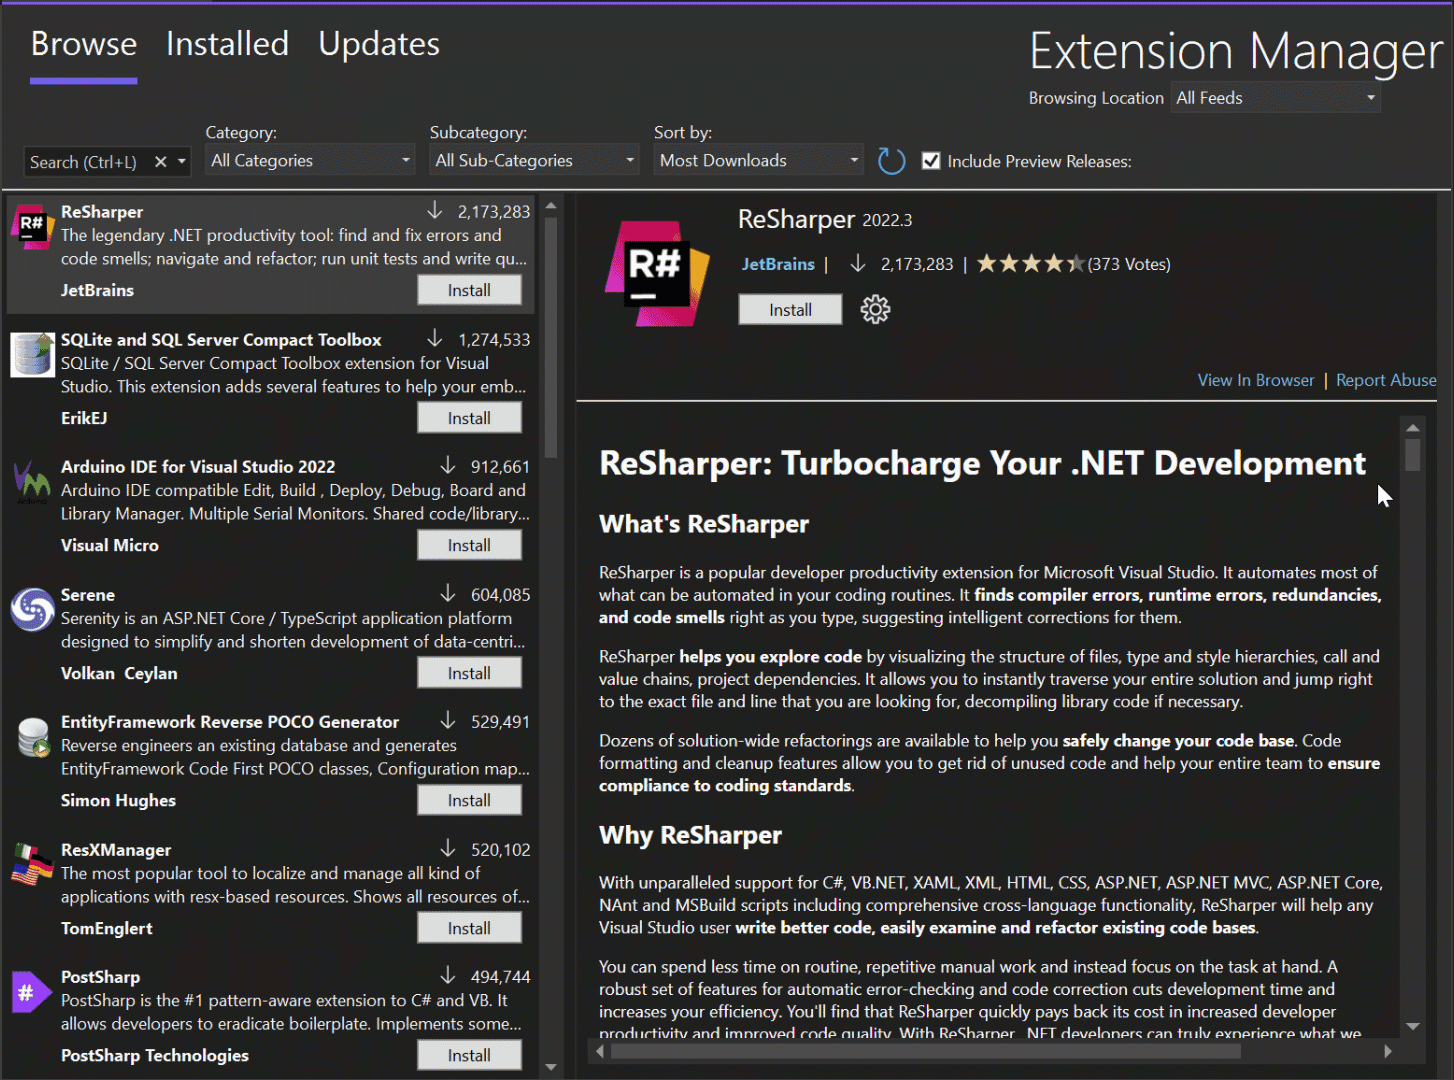
Task: Install SQLite and SQL Server Compact Toolbox
Action: [x=469, y=418]
